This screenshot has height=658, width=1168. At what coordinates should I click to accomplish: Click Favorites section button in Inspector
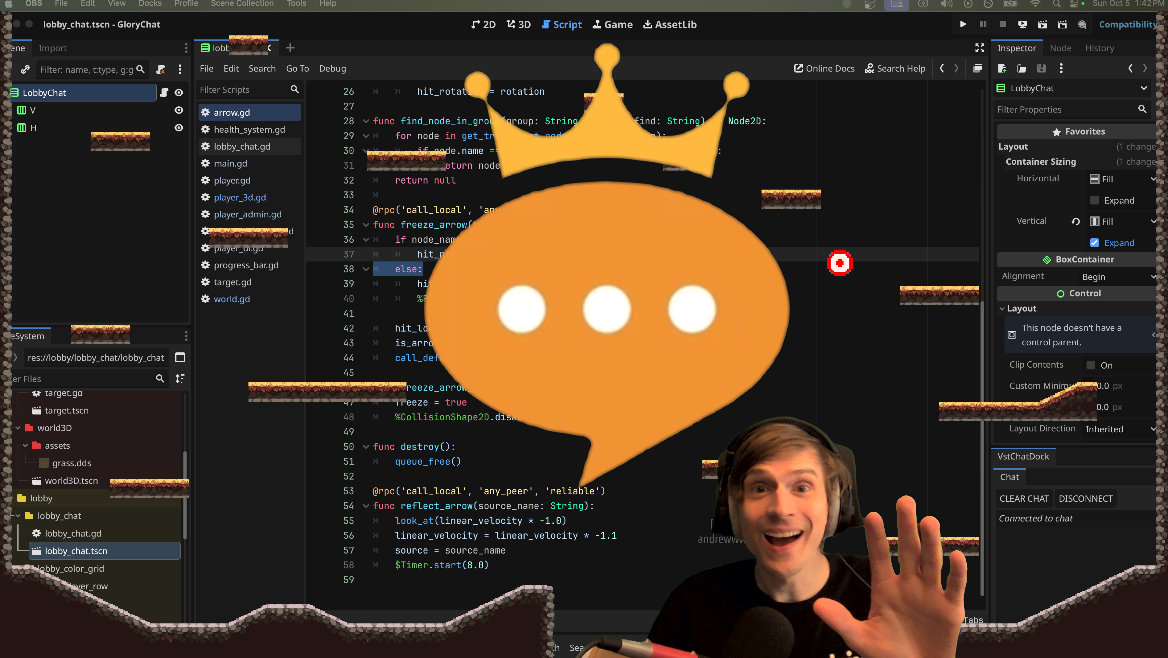[x=1077, y=131]
